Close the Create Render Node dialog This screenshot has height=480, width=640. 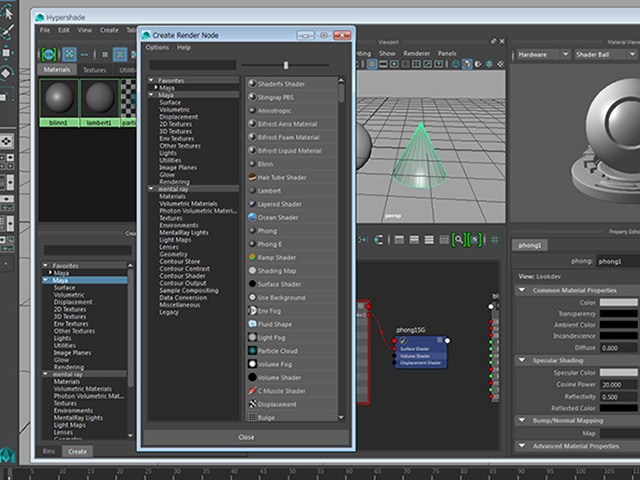246,437
